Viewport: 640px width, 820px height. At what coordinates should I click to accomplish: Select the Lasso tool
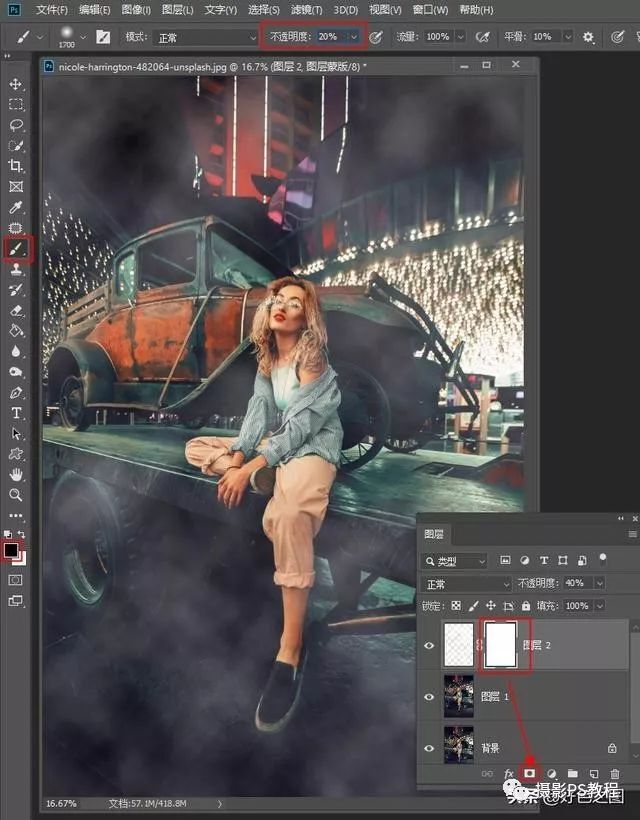pos(16,125)
